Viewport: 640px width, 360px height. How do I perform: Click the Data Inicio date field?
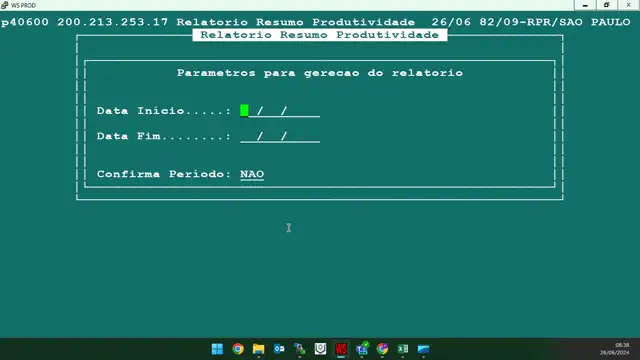click(280, 111)
